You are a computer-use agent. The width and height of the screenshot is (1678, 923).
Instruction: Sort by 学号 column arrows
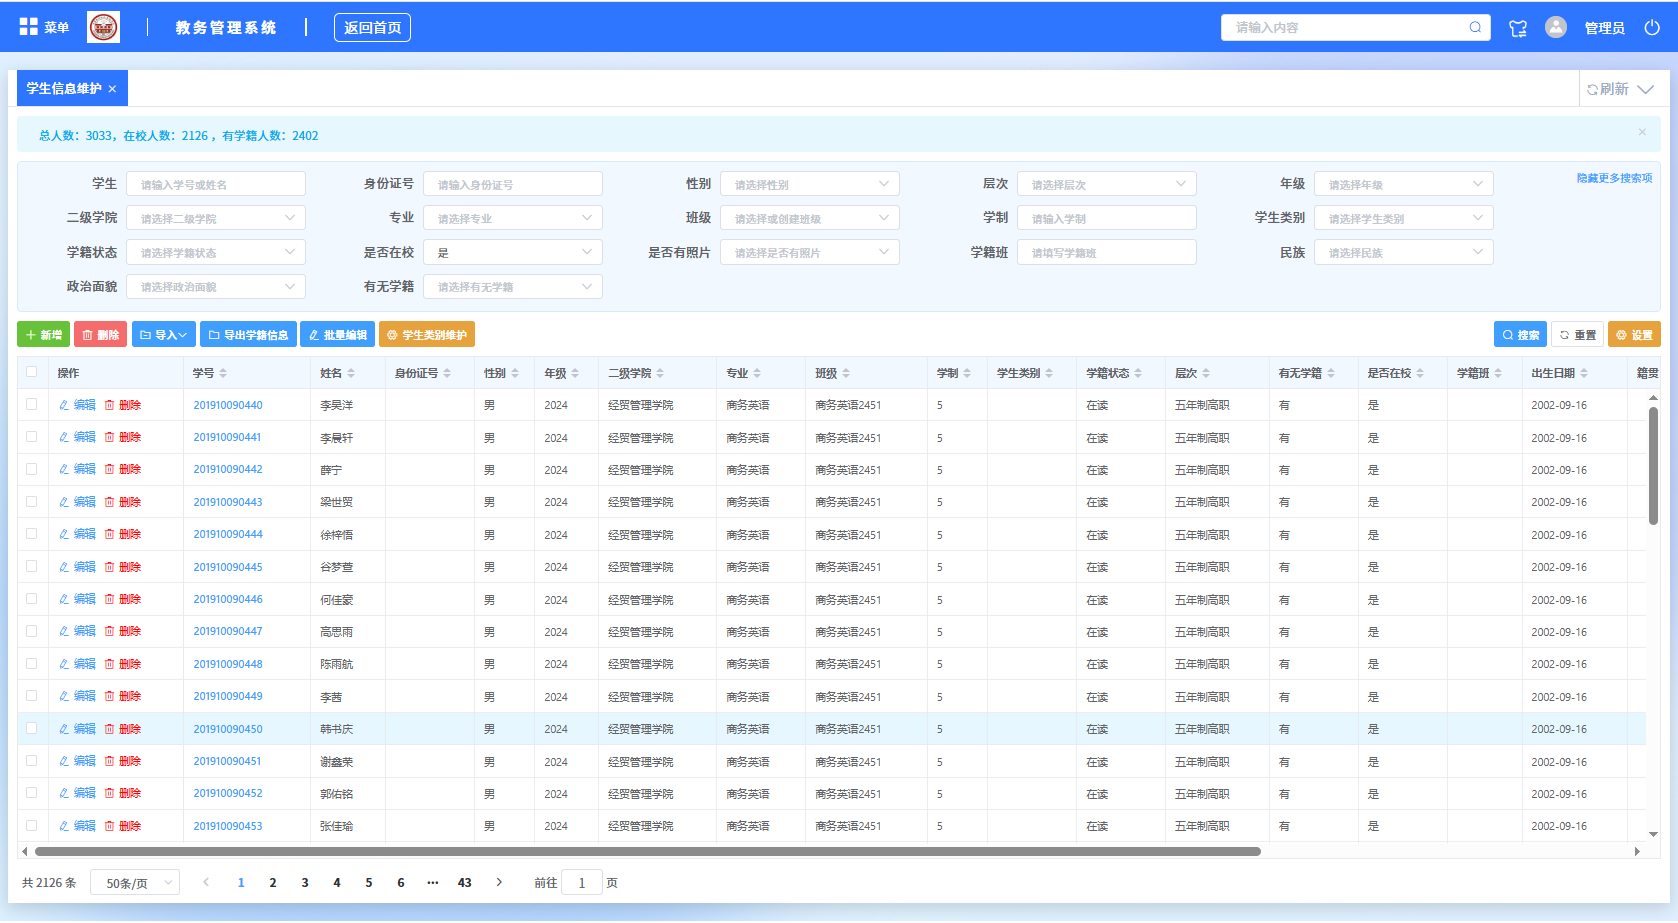(223, 373)
